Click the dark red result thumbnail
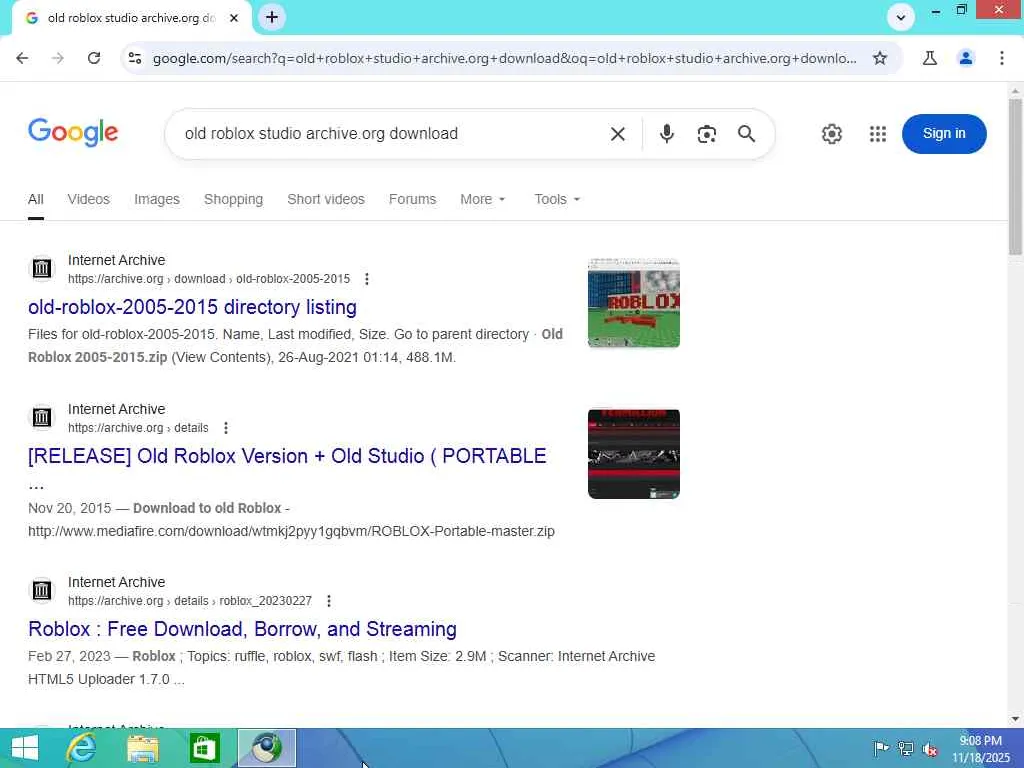Image resolution: width=1024 pixels, height=768 pixels. (x=633, y=454)
